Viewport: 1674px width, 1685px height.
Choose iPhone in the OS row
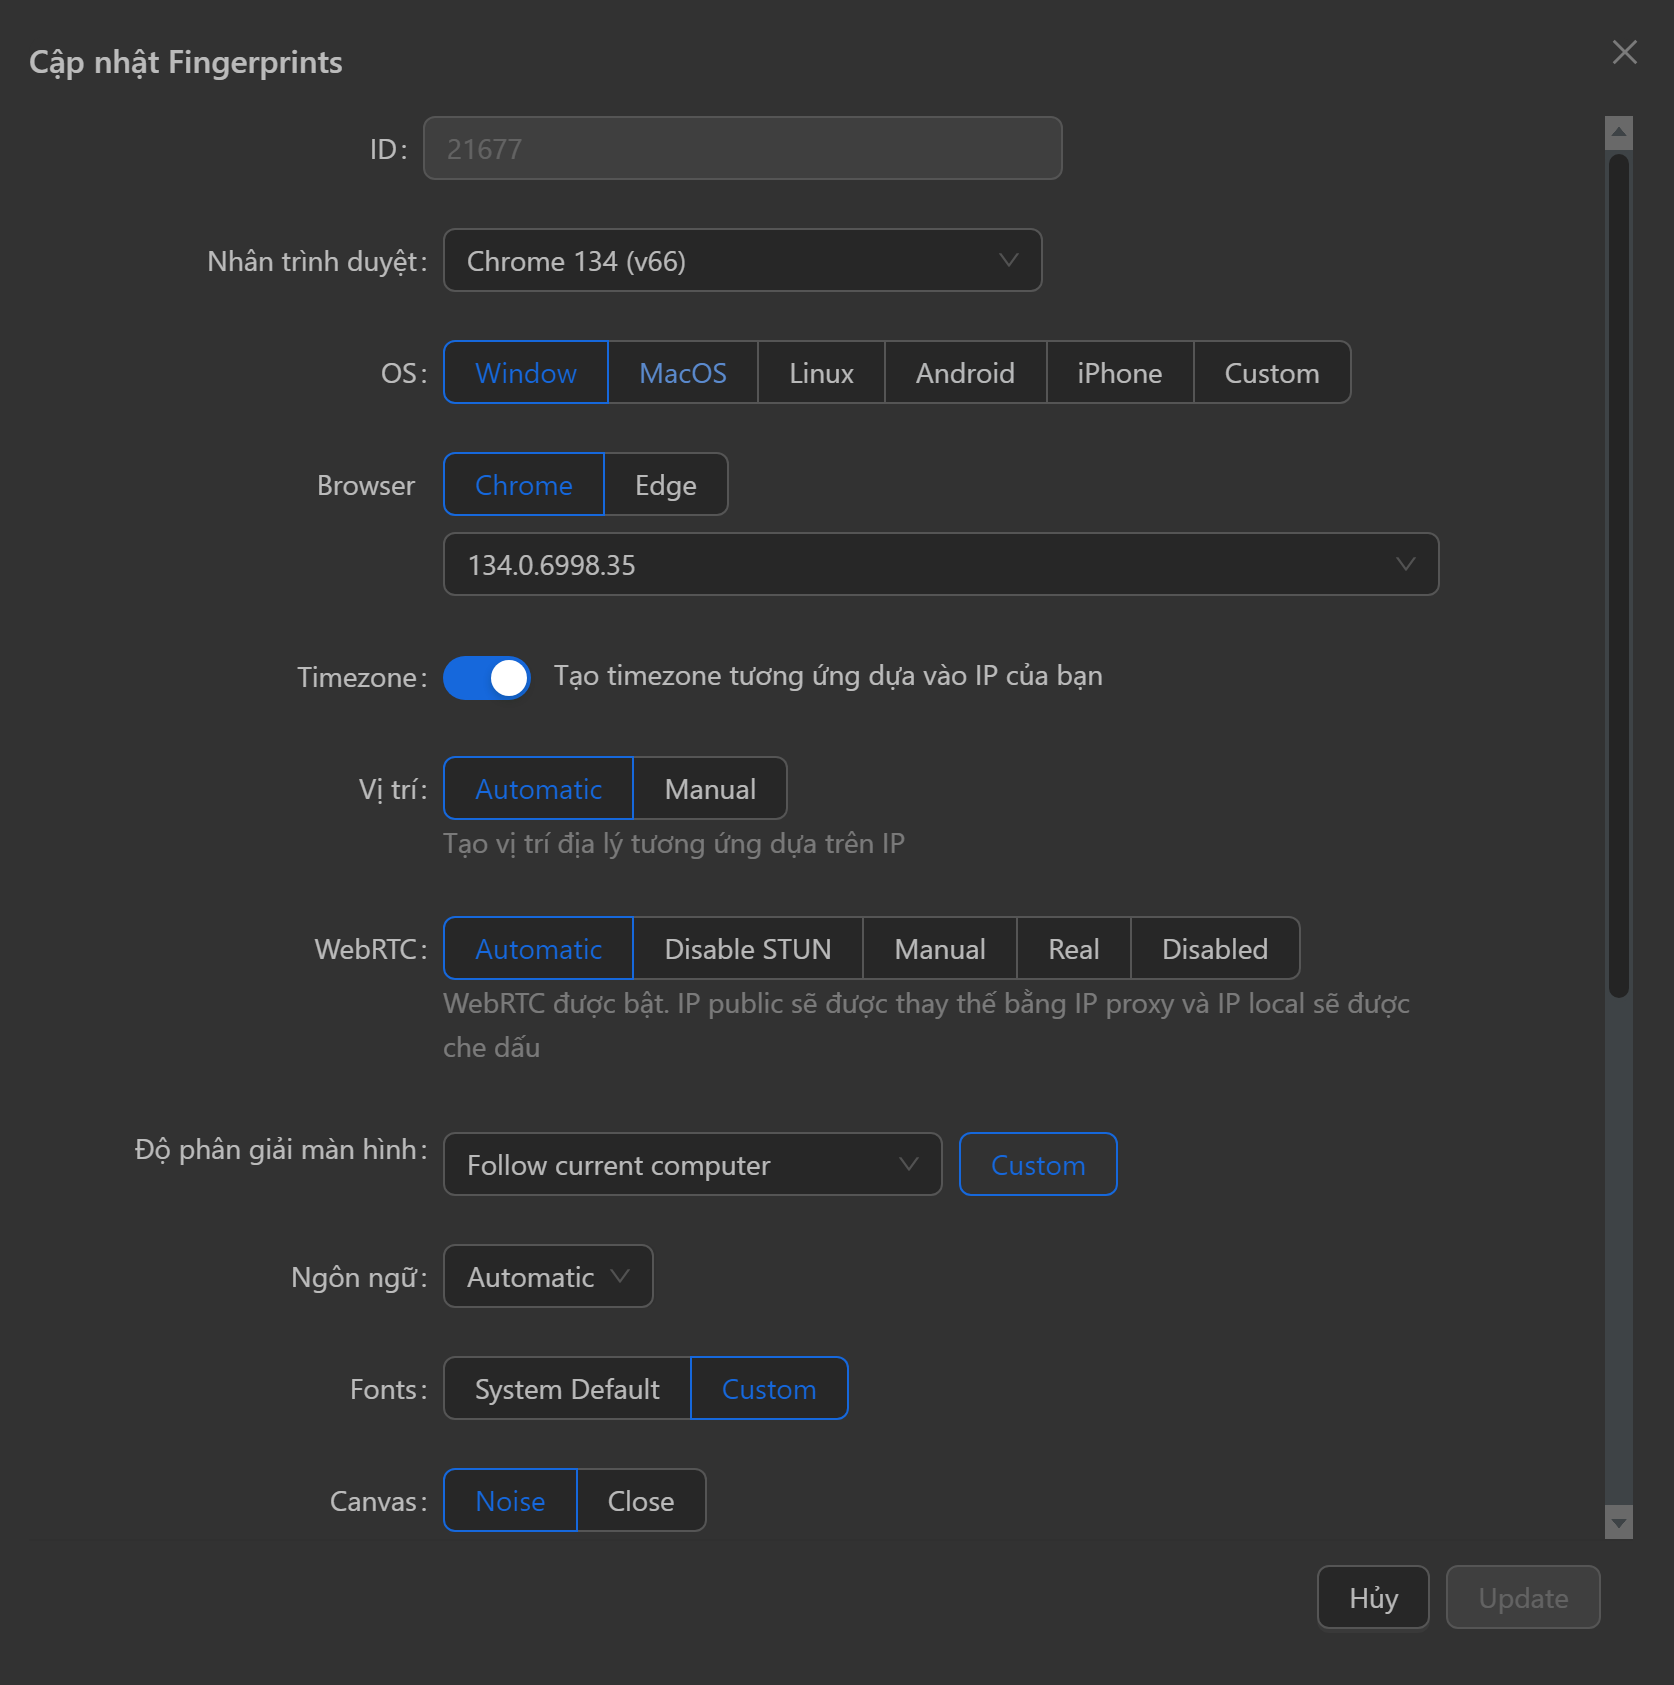1119,372
